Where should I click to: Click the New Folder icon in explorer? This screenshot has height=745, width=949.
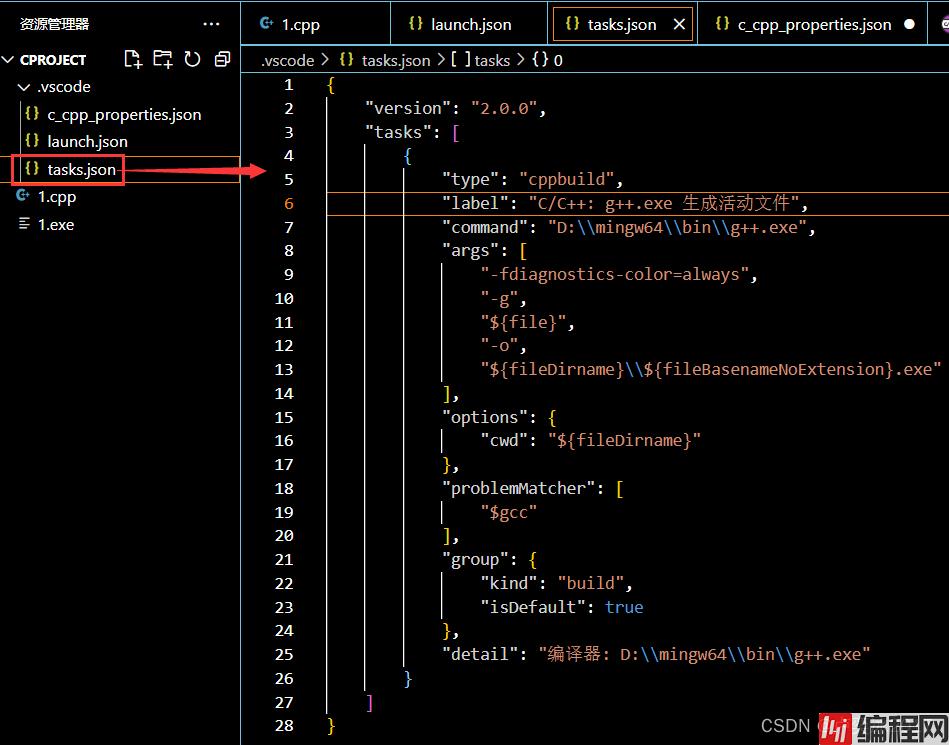click(x=162, y=59)
